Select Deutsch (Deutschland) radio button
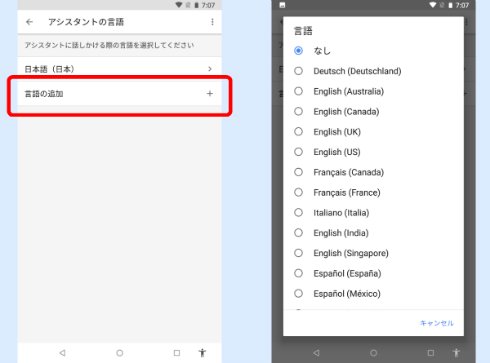Image resolution: width=490 pixels, height=363 pixels. [298, 71]
